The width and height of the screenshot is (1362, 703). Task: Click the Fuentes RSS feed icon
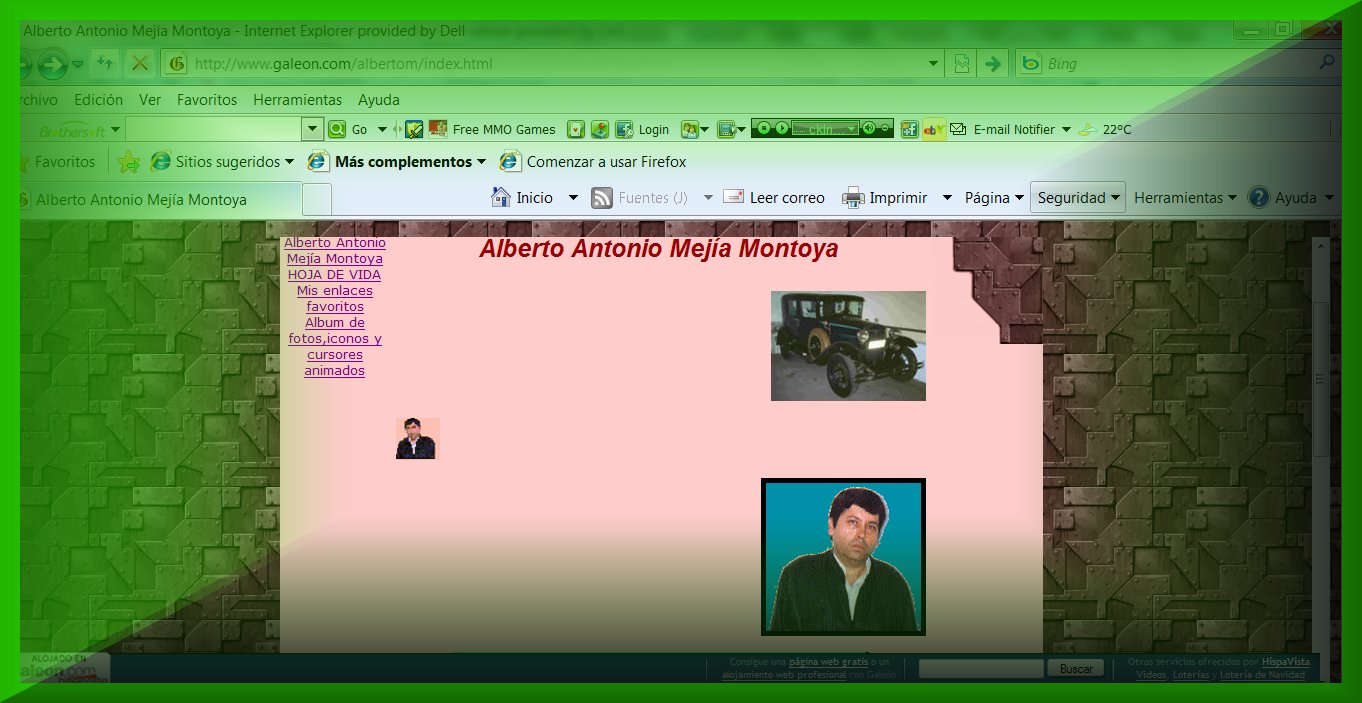[x=602, y=198]
